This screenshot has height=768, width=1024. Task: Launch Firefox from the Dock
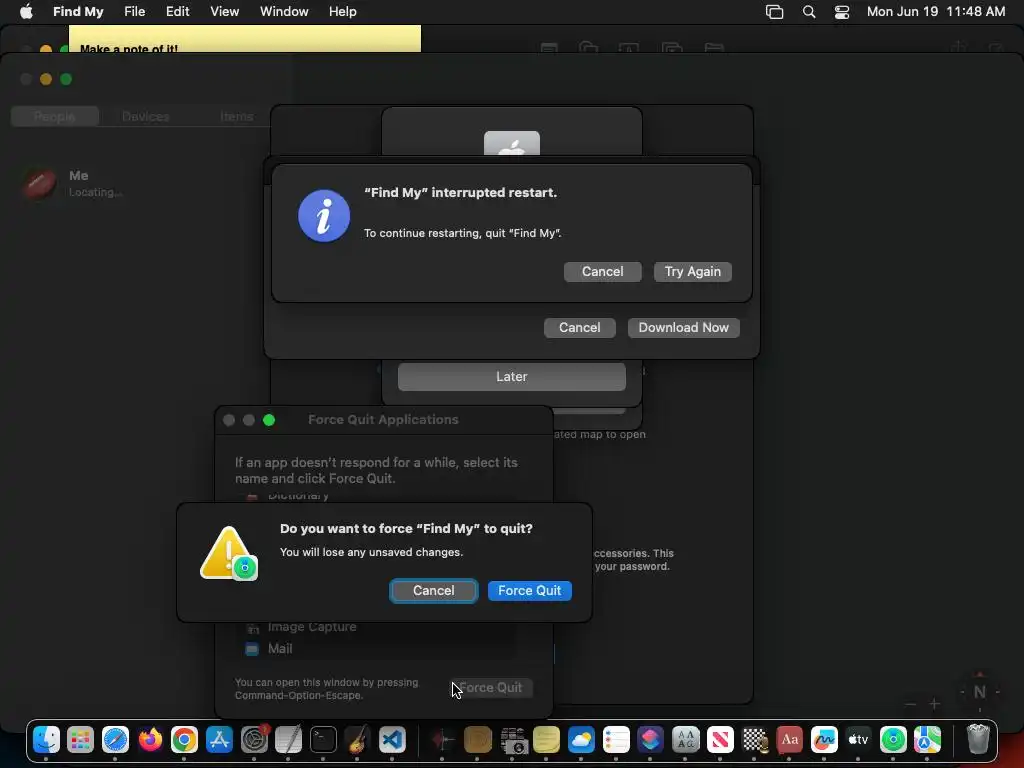point(150,740)
